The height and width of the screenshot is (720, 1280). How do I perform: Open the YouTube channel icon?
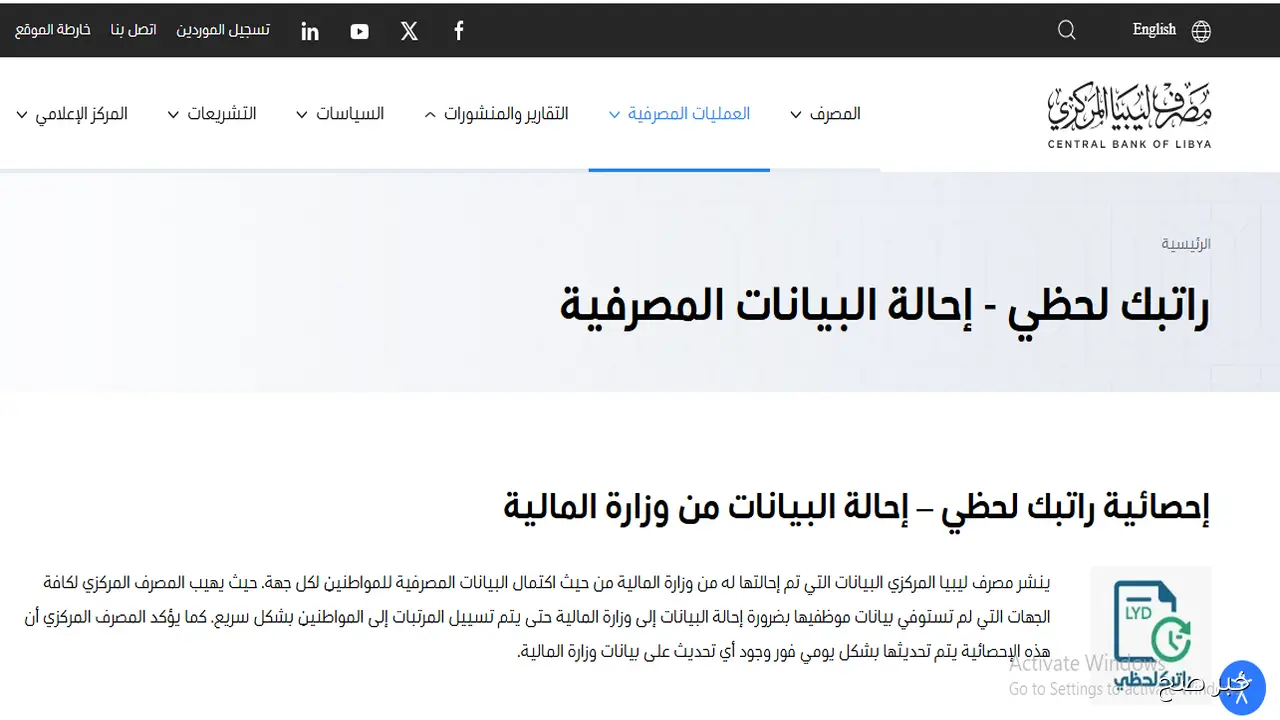tap(359, 30)
